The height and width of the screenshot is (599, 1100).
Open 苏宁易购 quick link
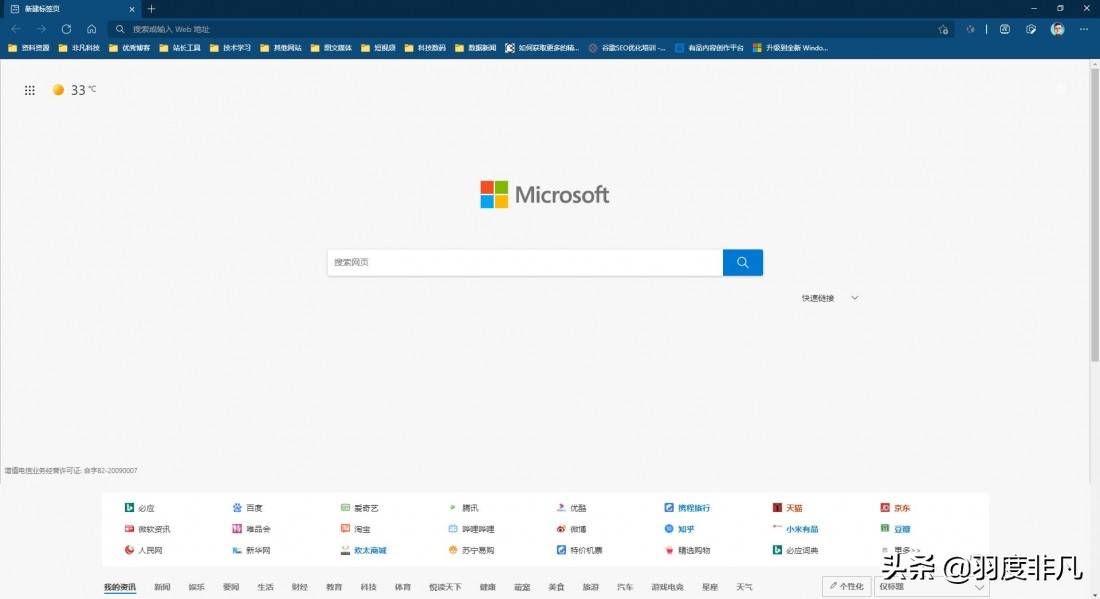(471, 550)
